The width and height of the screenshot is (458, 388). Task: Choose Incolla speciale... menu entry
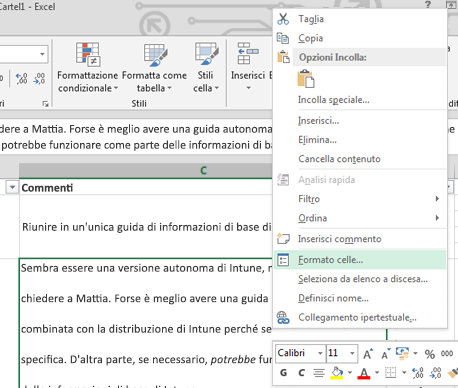(360, 100)
